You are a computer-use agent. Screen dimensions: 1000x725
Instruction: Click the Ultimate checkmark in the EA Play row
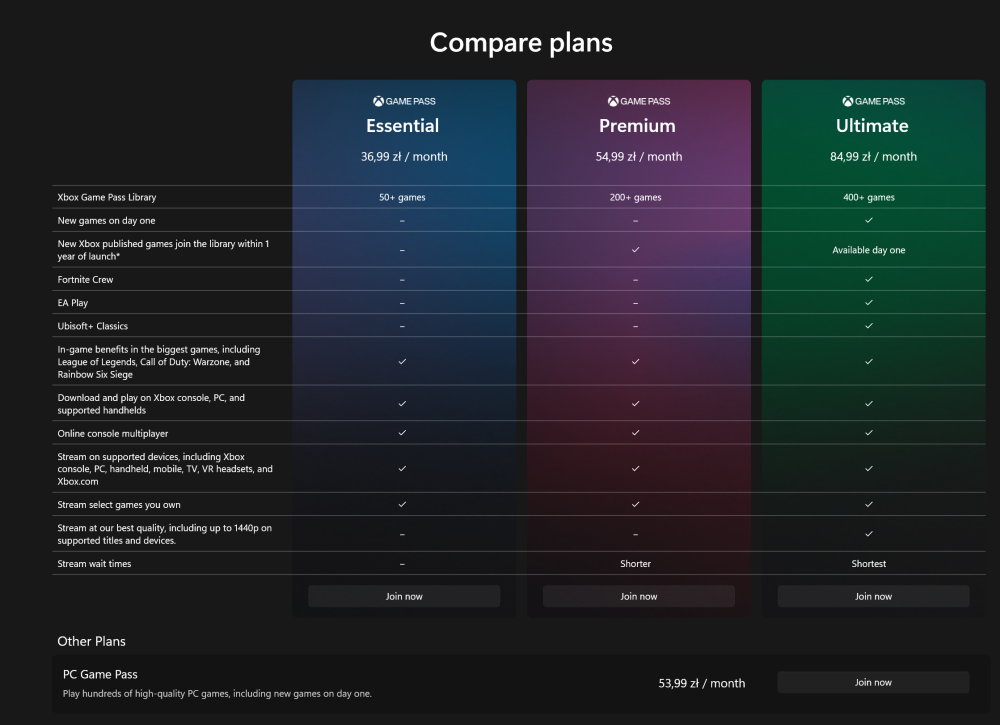pyautogui.click(x=869, y=302)
